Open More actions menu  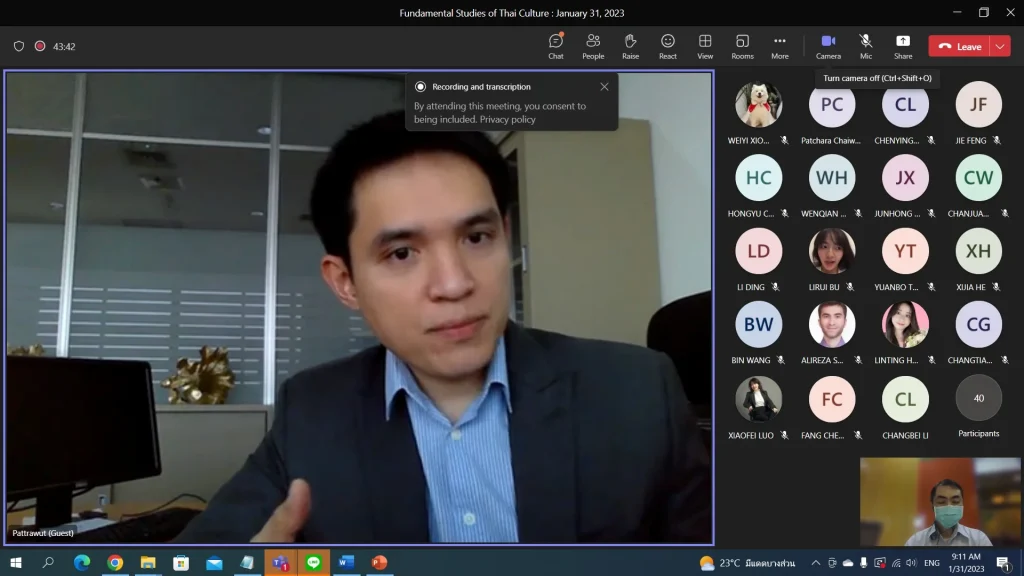[780, 45]
